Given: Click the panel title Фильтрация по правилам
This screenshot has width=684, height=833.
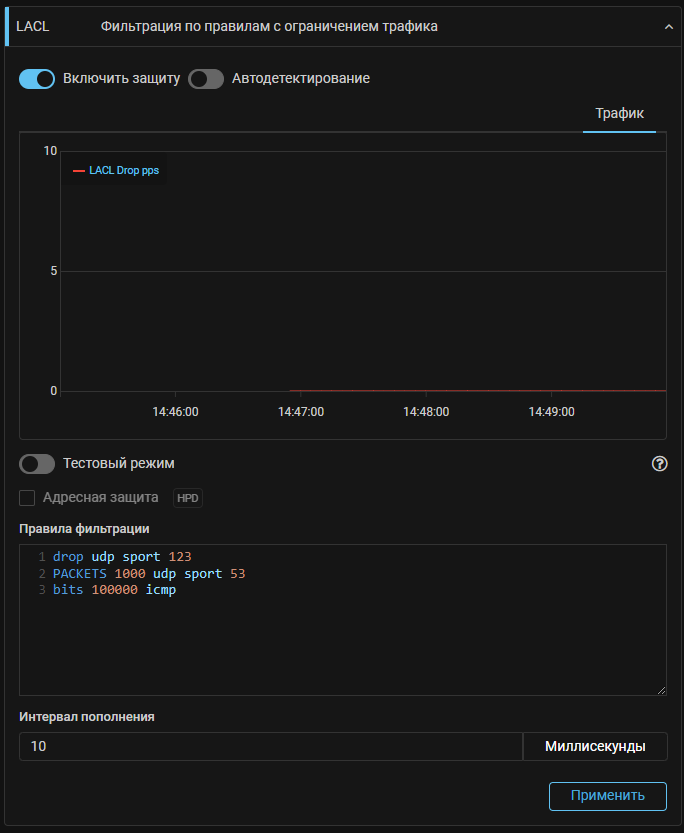Looking at the screenshot, I should (269, 27).
